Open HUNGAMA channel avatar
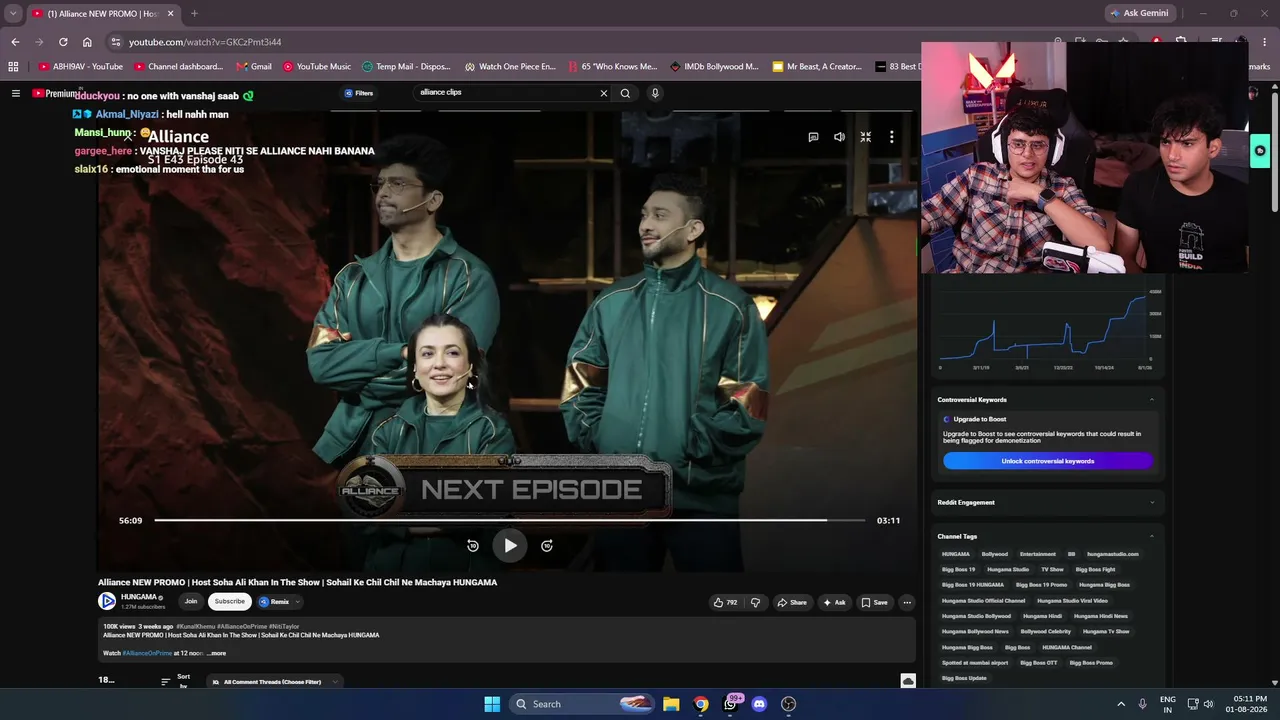The image size is (1280, 720). (107, 601)
